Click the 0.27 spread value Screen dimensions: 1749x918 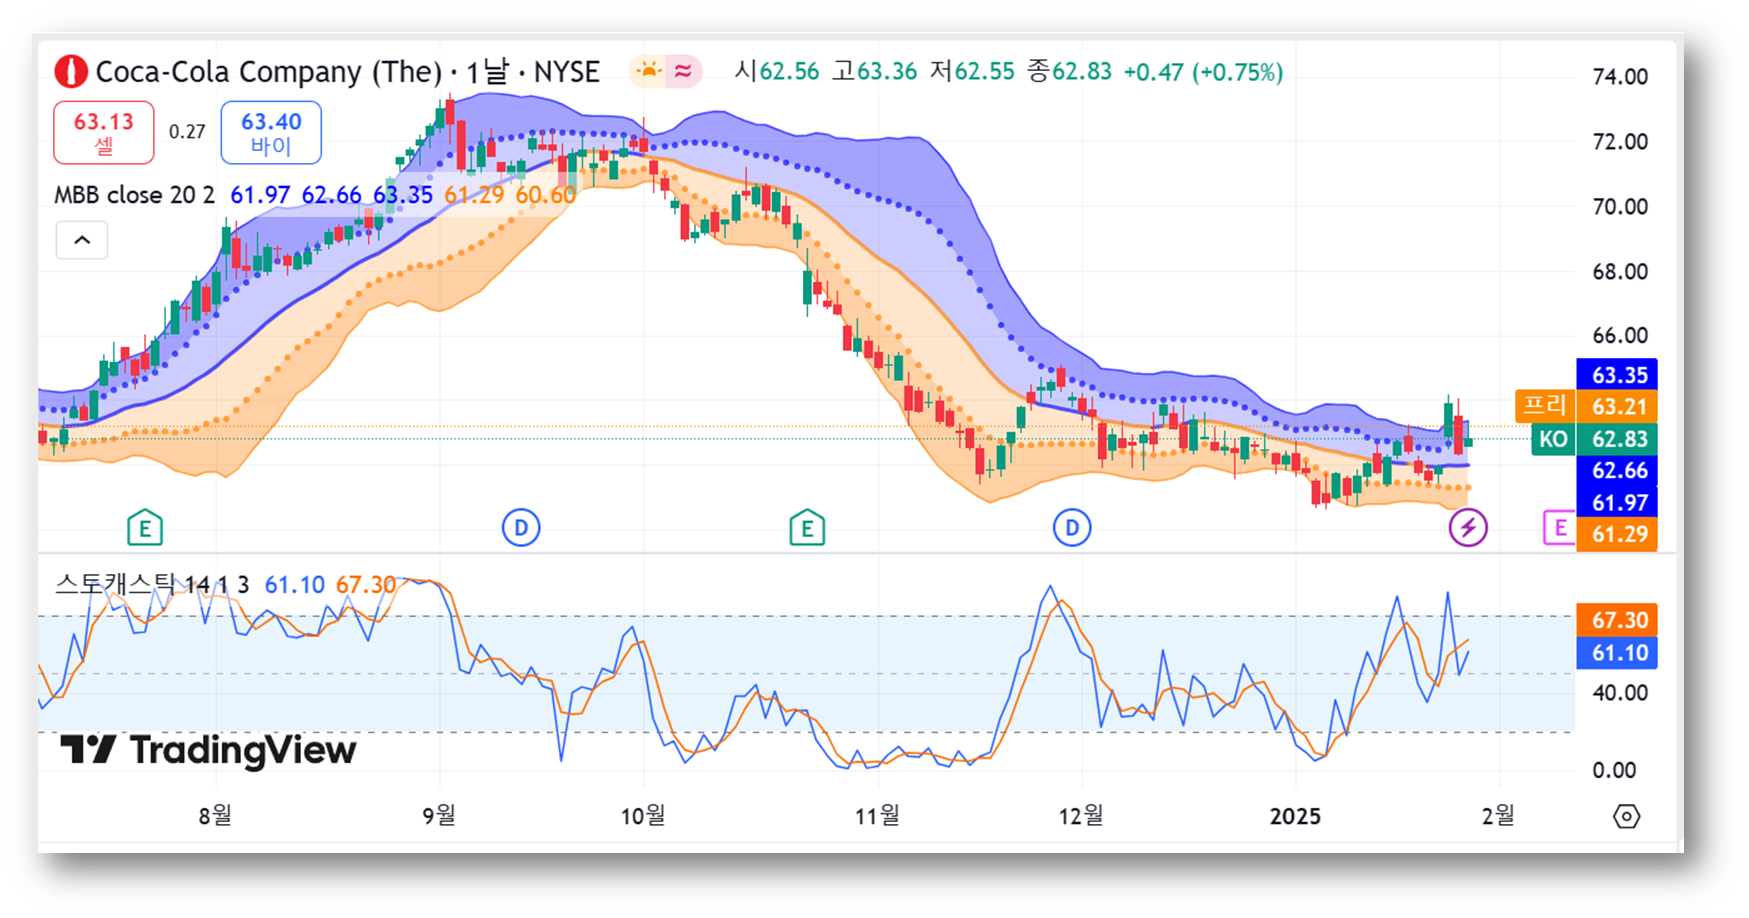[187, 132]
